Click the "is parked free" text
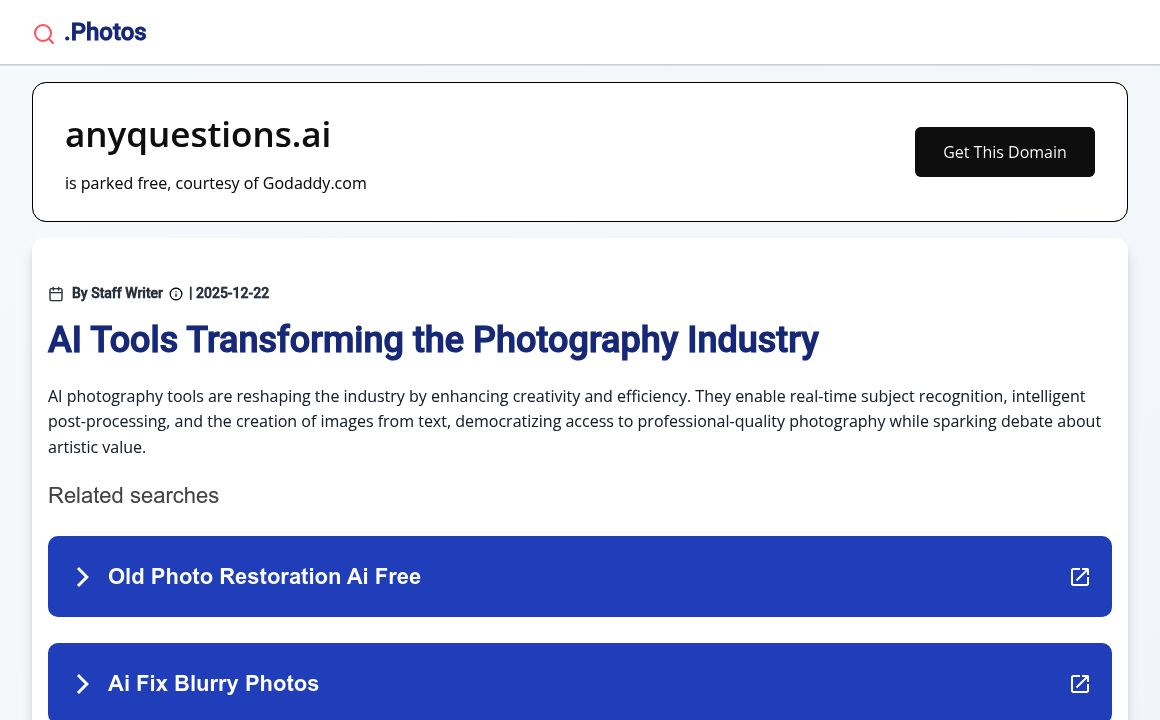This screenshot has width=1160, height=720. point(117,184)
